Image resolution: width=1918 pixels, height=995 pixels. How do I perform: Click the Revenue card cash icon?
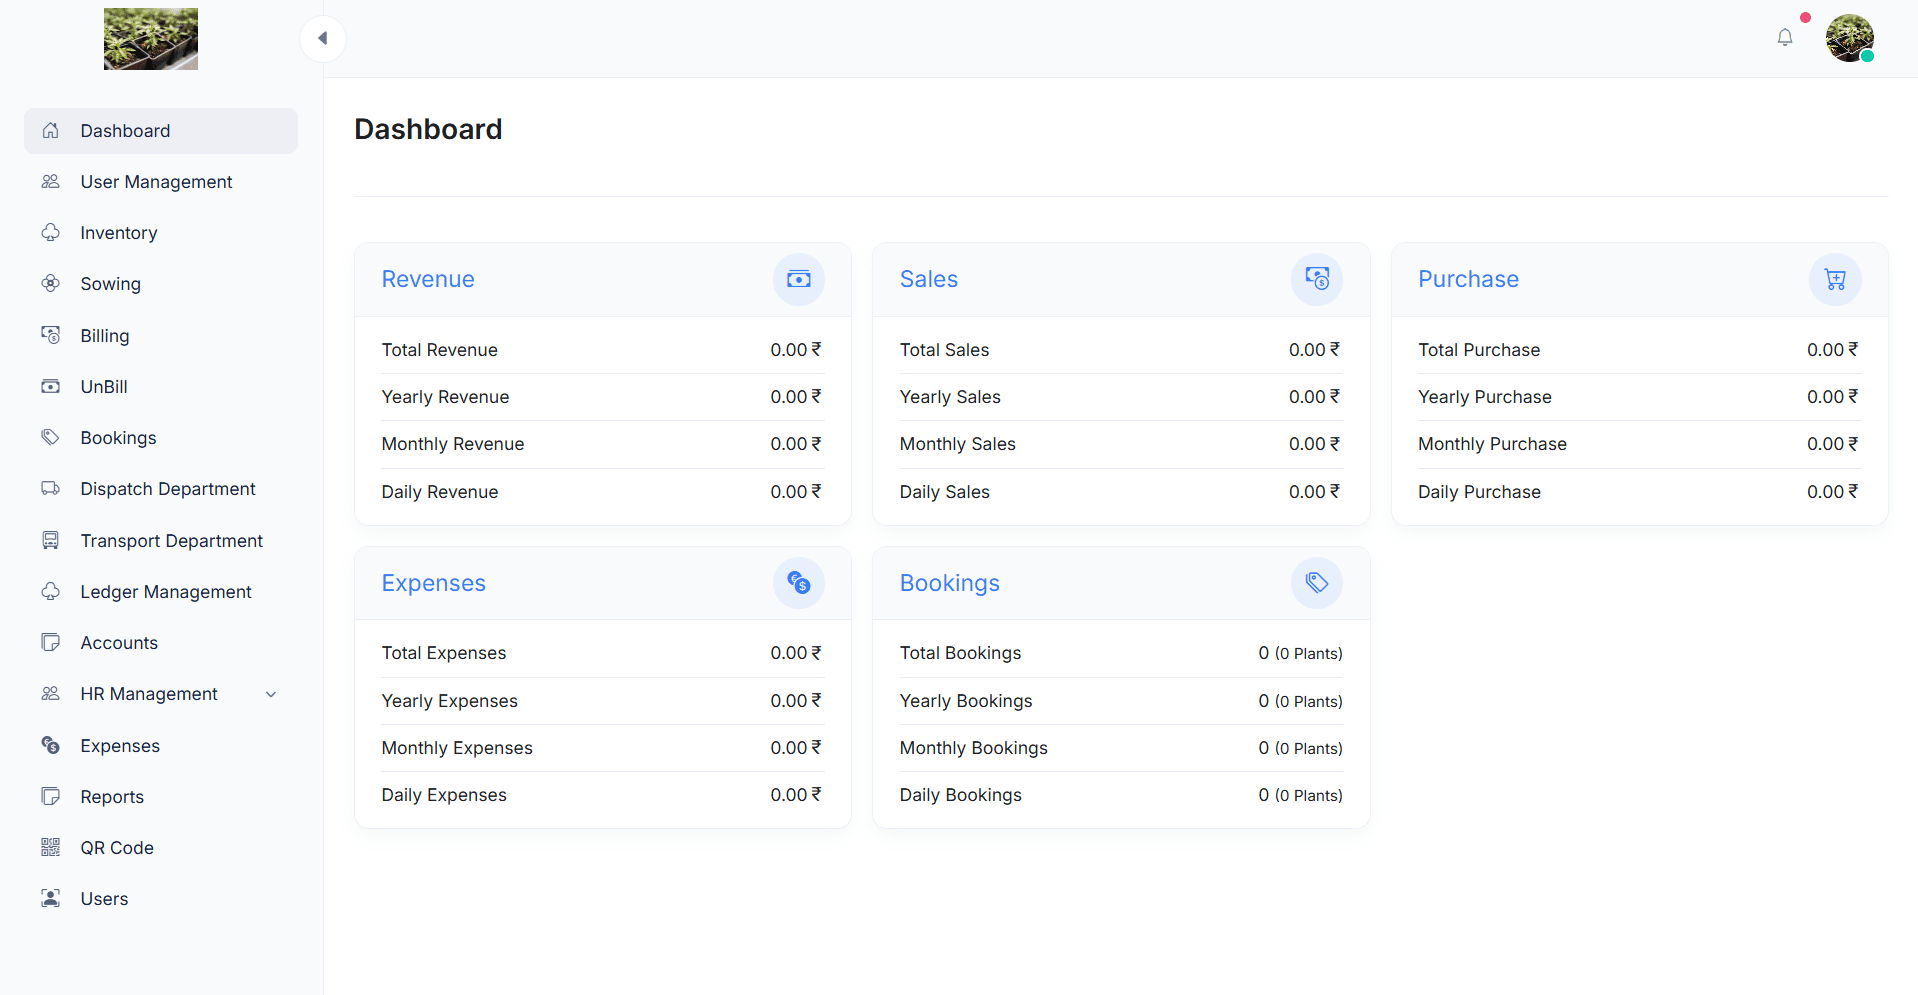pyautogui.click(x=798, y=280)
